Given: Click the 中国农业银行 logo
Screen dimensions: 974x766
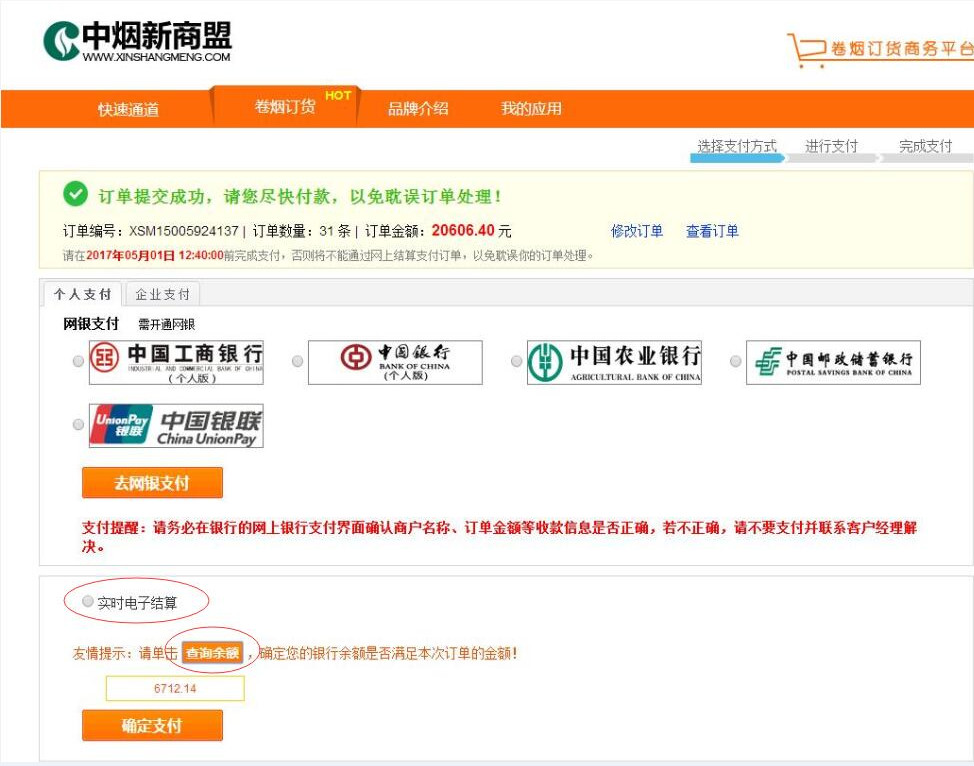Looking at the screenshot, I should coord(614,362).
